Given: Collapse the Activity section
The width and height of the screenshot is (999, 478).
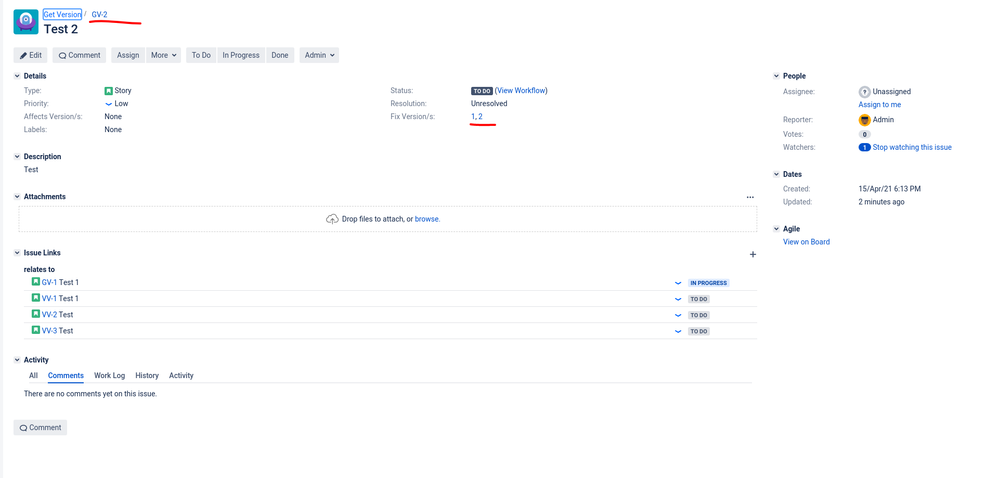Looking at the screenshot, I should pos(17,359).
